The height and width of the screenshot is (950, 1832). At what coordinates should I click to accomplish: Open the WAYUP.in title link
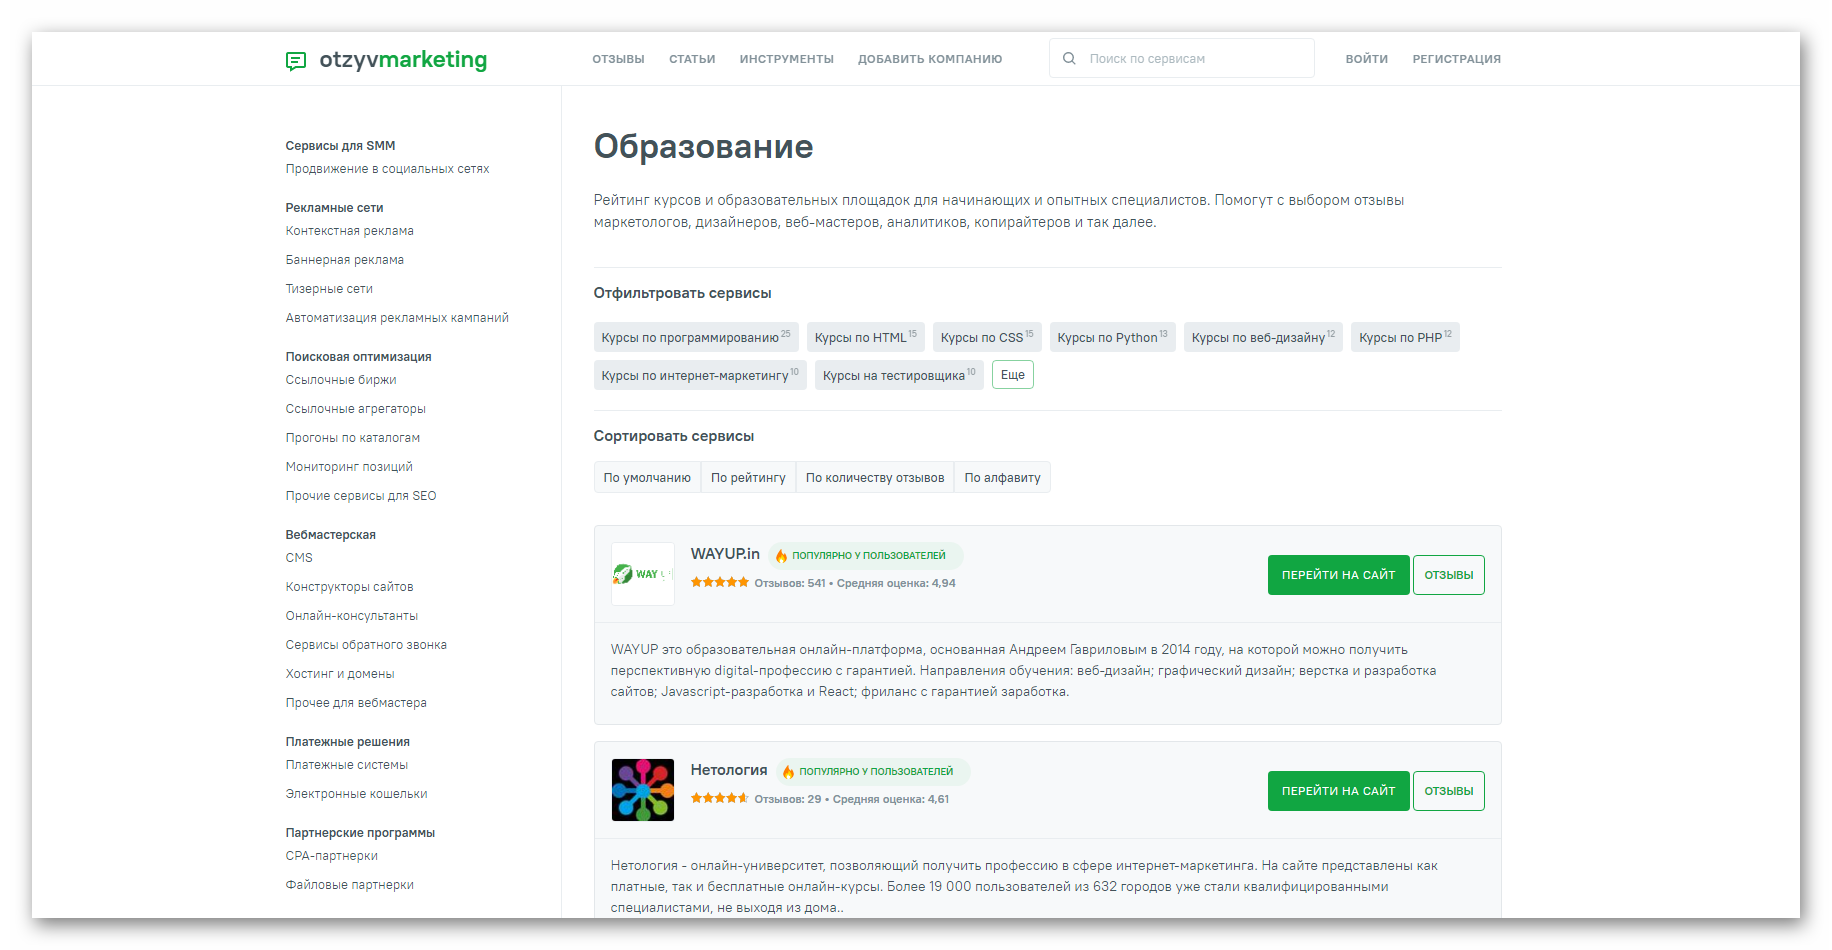(725, 554)
